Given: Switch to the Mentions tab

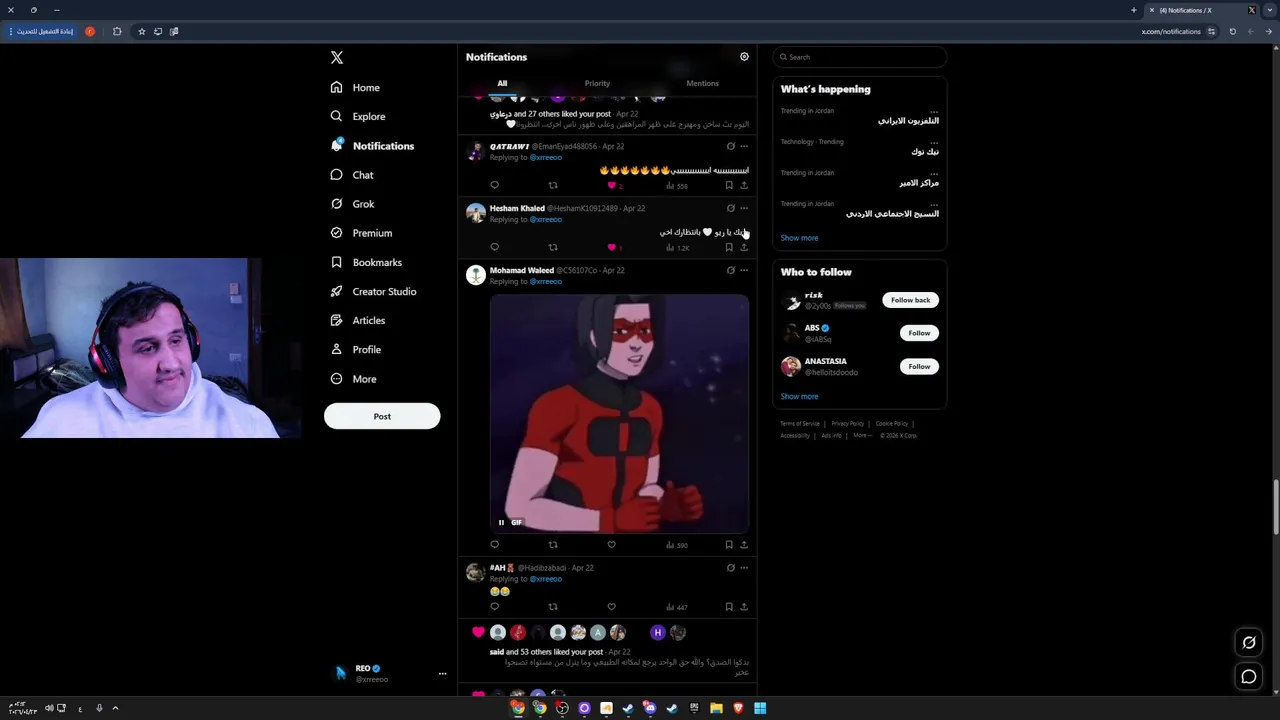Looking at the screenshot, I should (x=702, y=83).
